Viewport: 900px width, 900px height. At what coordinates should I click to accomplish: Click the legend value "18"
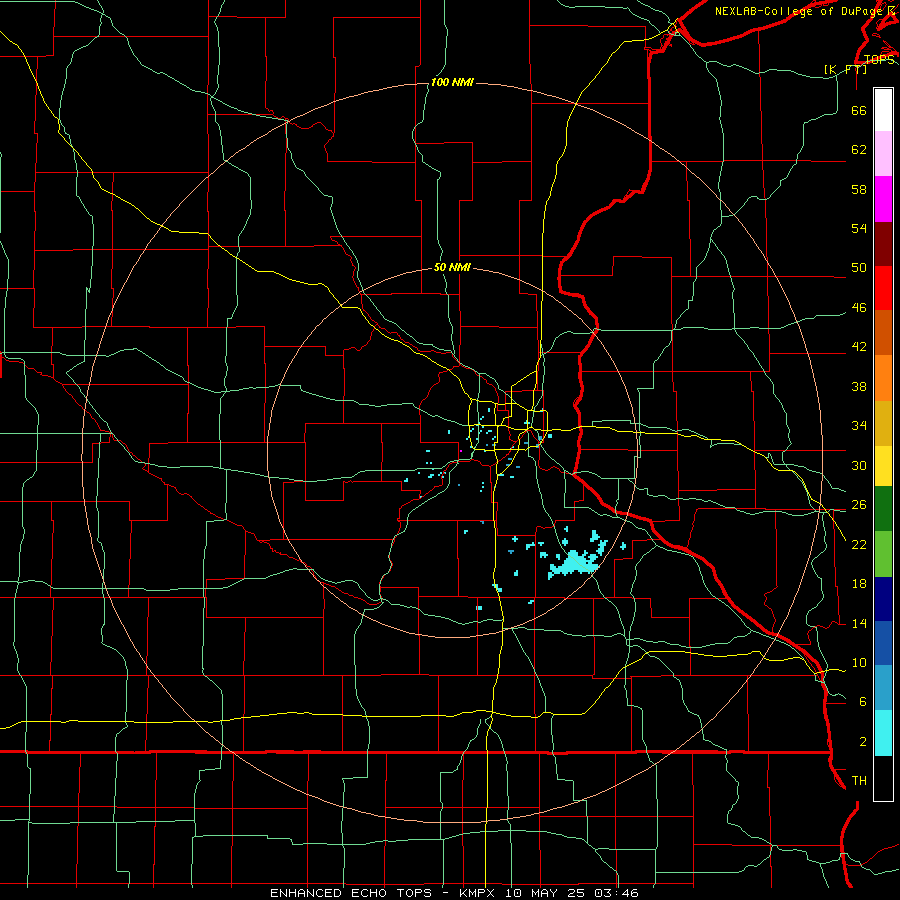[x=859, y=583]
